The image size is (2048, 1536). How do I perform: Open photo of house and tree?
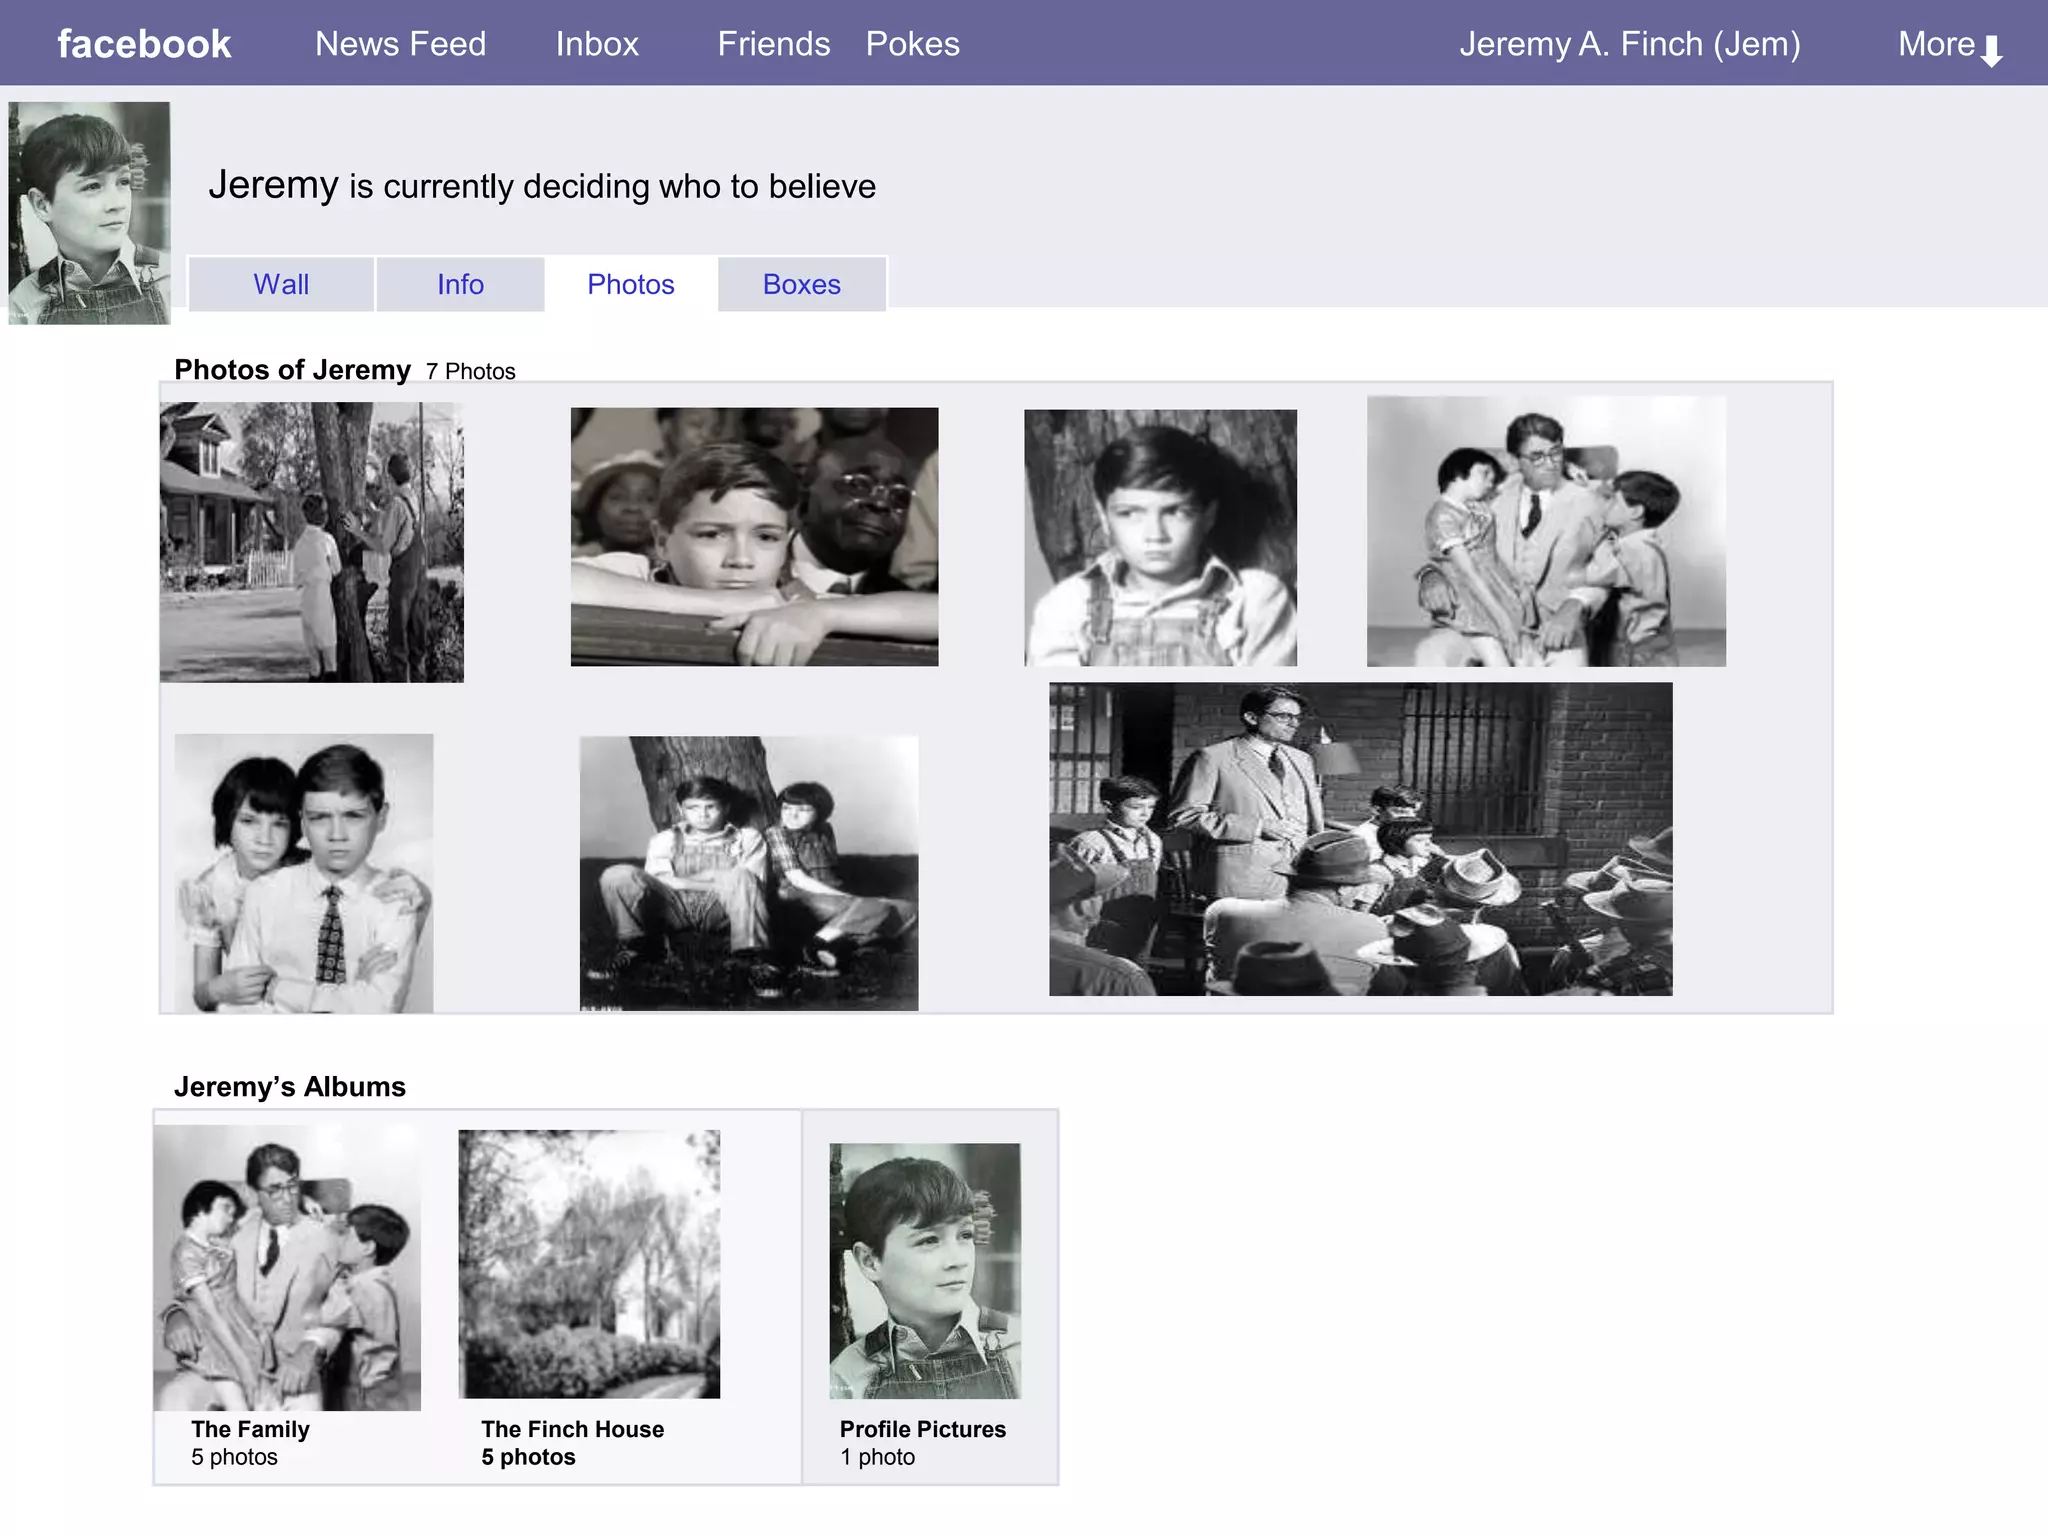click(x=311, y=542)
